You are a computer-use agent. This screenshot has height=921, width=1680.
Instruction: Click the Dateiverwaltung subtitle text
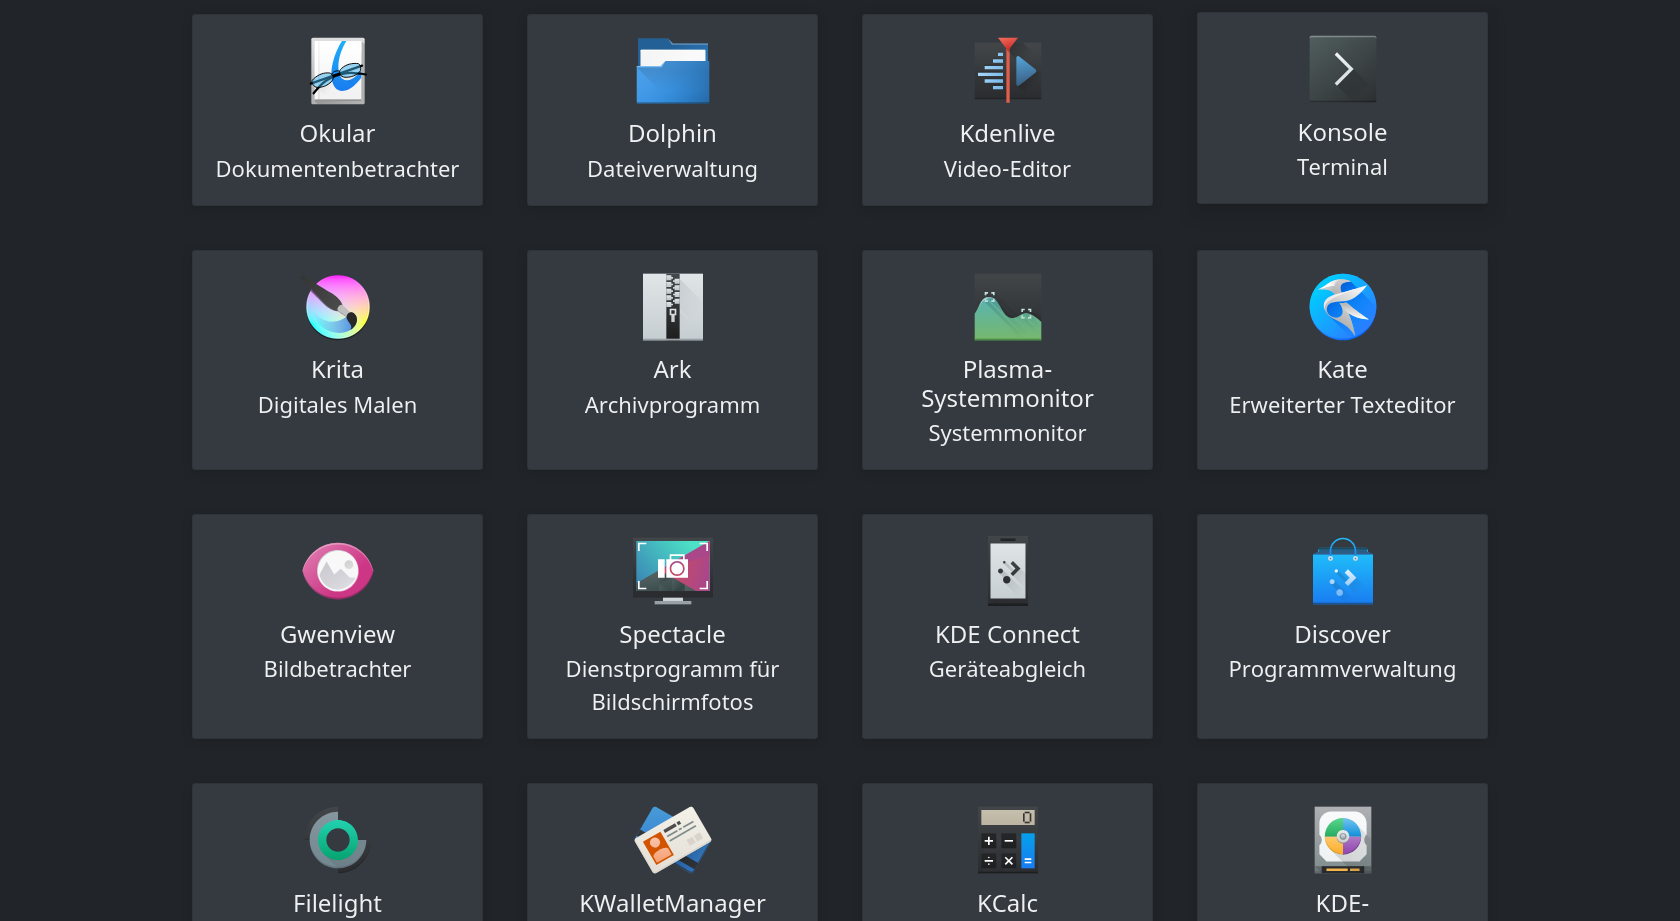pyautogui.click(x=673, y=170)
